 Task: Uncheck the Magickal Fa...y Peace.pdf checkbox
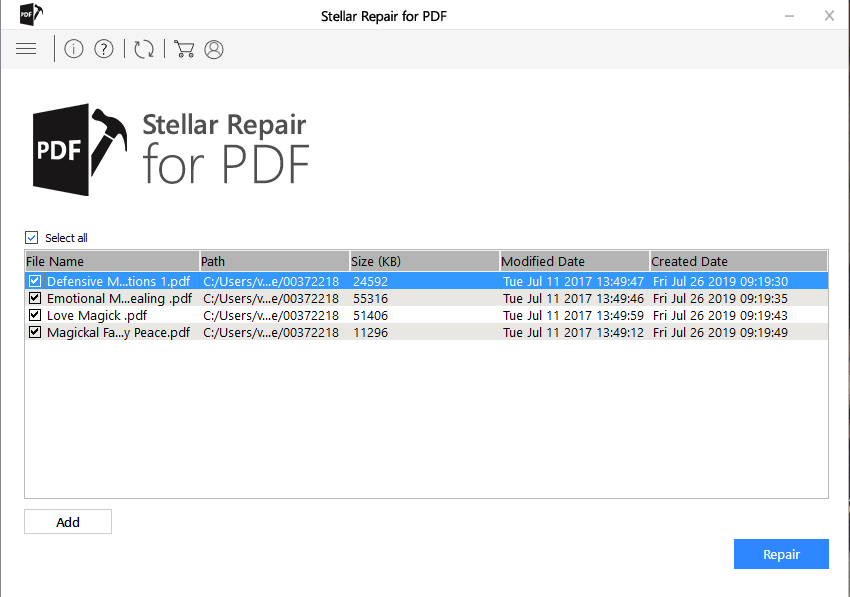pos(35,333)
